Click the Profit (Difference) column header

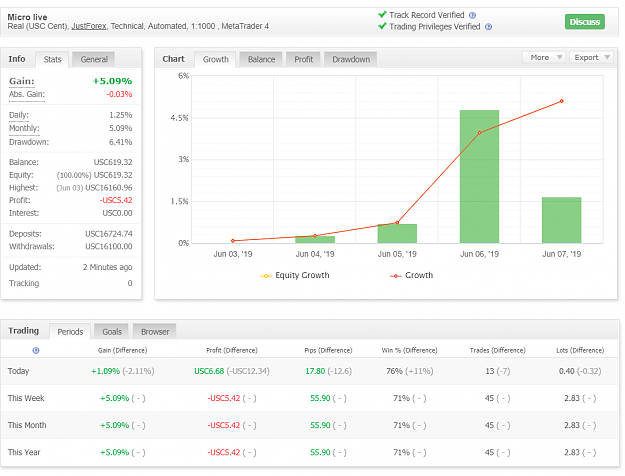(x=232, y=350)
